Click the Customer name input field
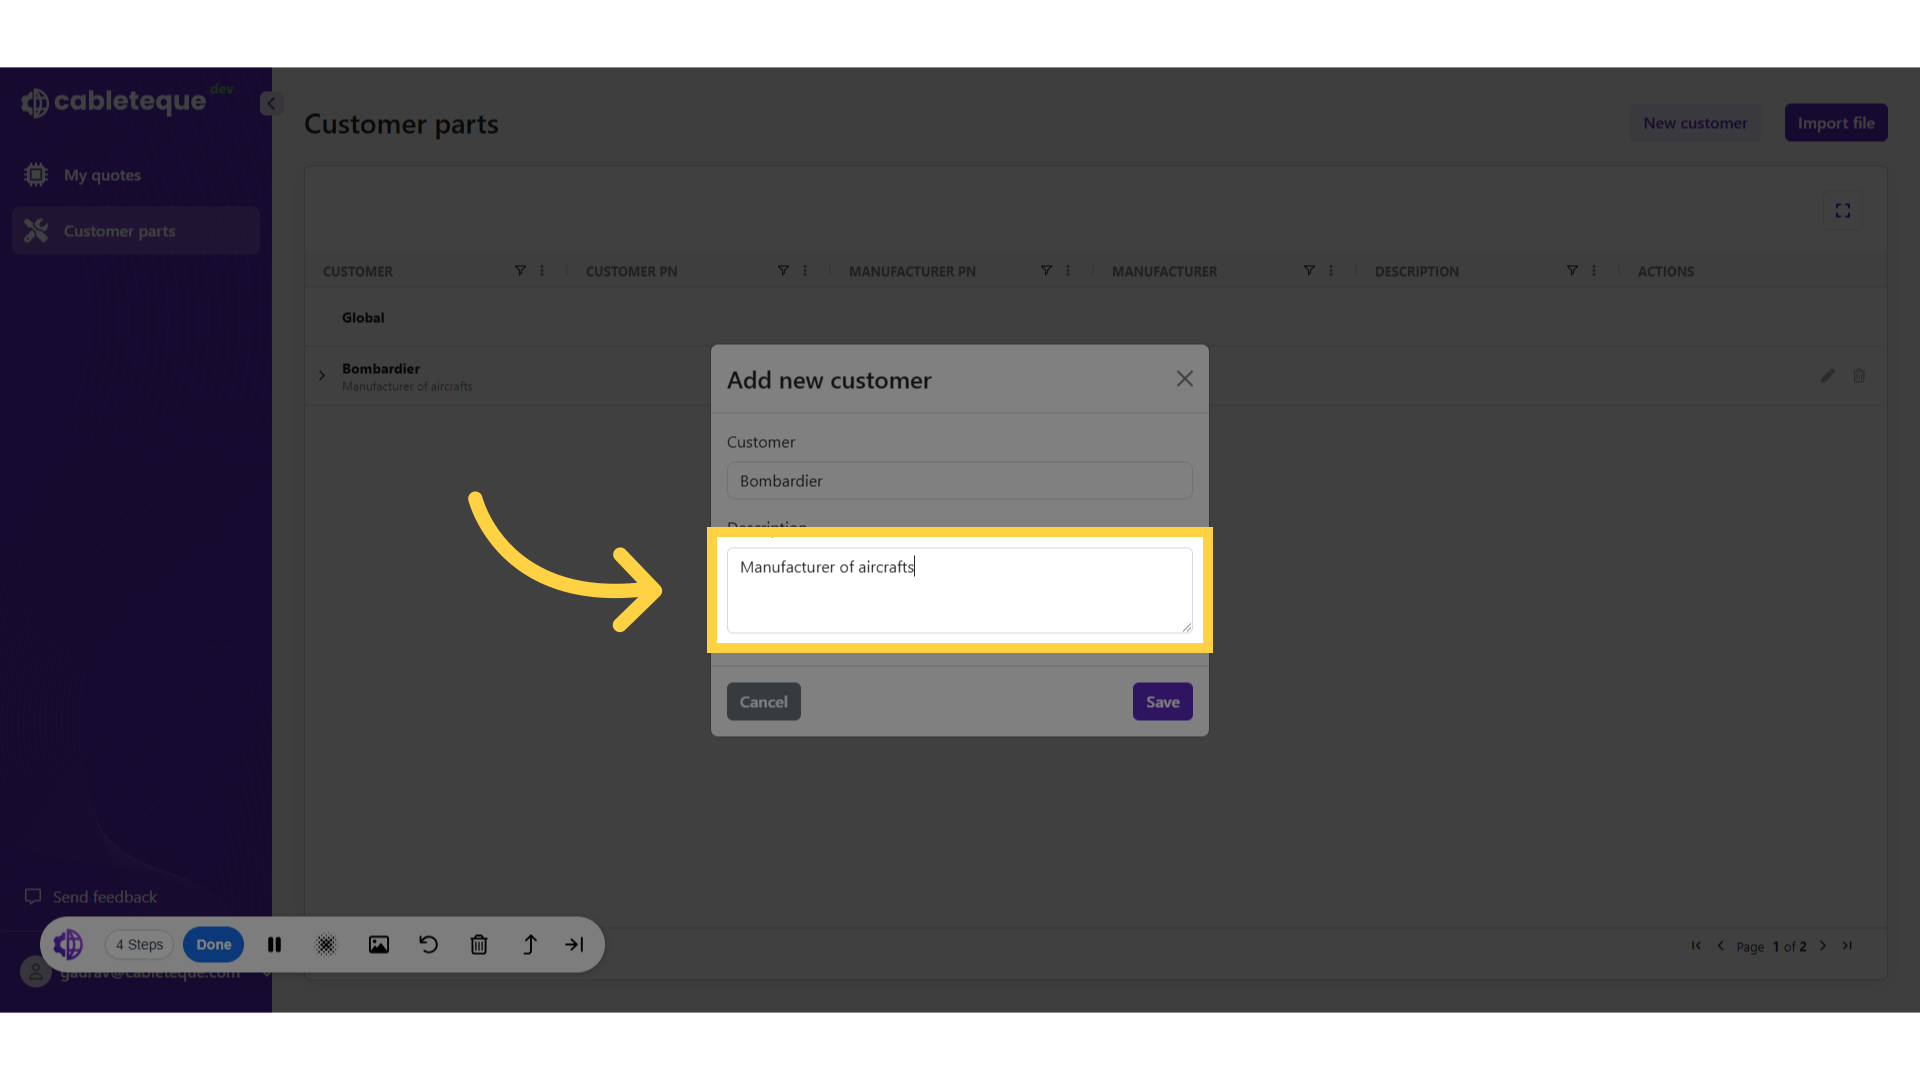Screen dimensions: 1920x1080 tap(959, 481)
